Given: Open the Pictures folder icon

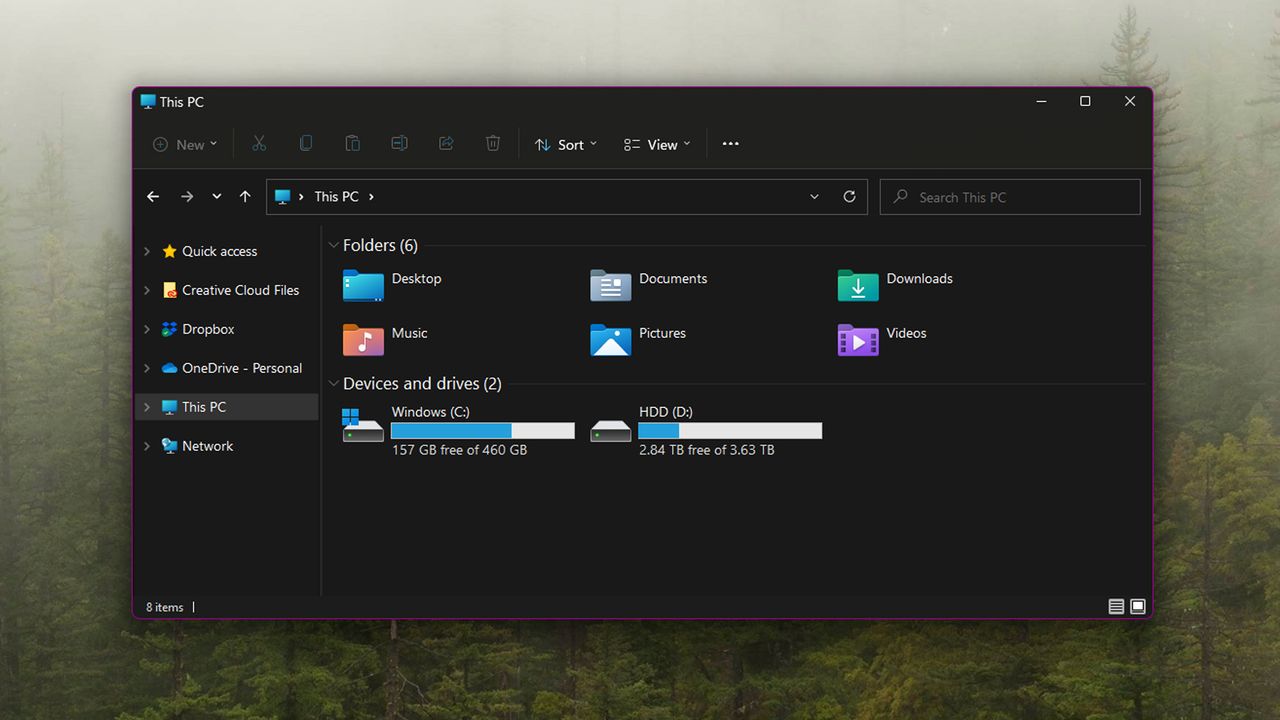Looking at the screenshot, I should (610, 340).
